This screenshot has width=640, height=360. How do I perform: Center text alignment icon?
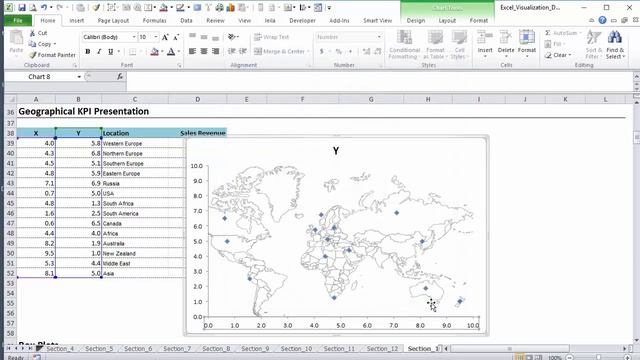[204, 51]
